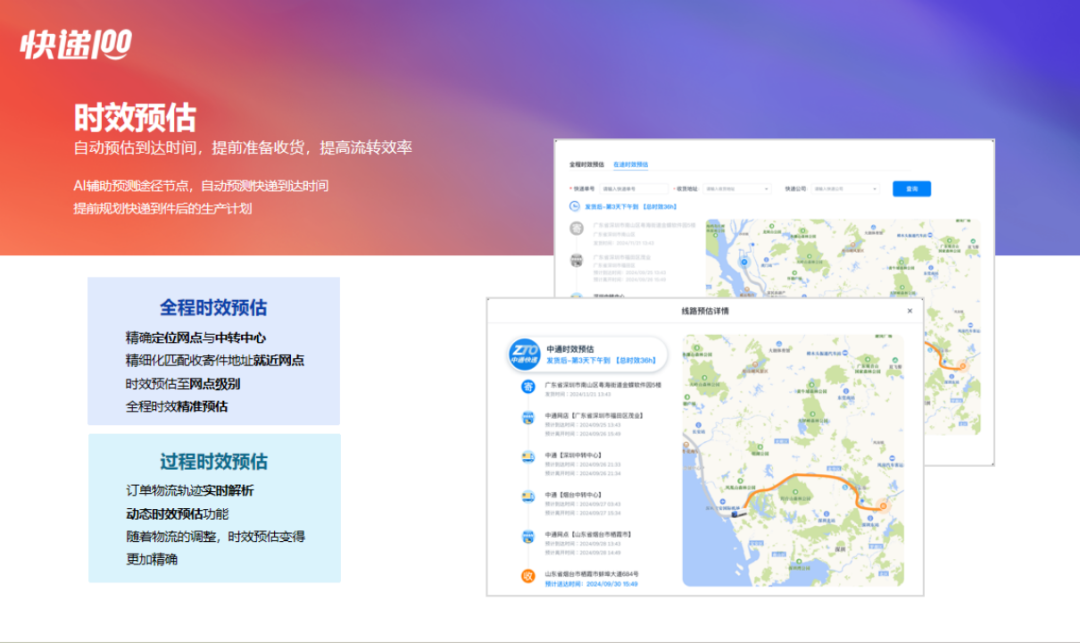Viewport: 1080px width, 643px height.
Task: Click the text 精细化匹配收寄件地址就近网点
Action: tap(215, 360)
